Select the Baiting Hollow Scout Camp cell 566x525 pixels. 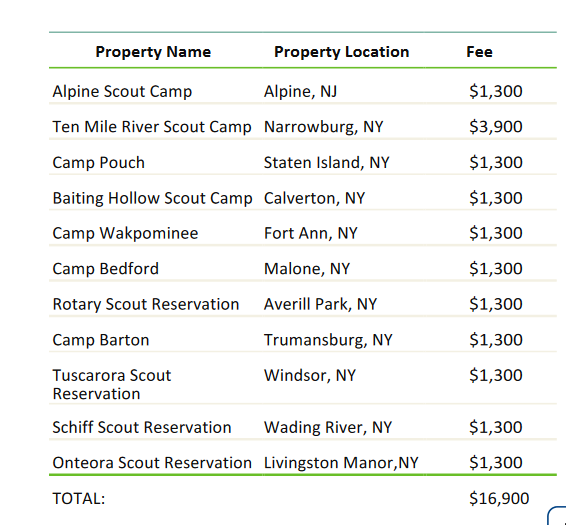pos(152,198)
